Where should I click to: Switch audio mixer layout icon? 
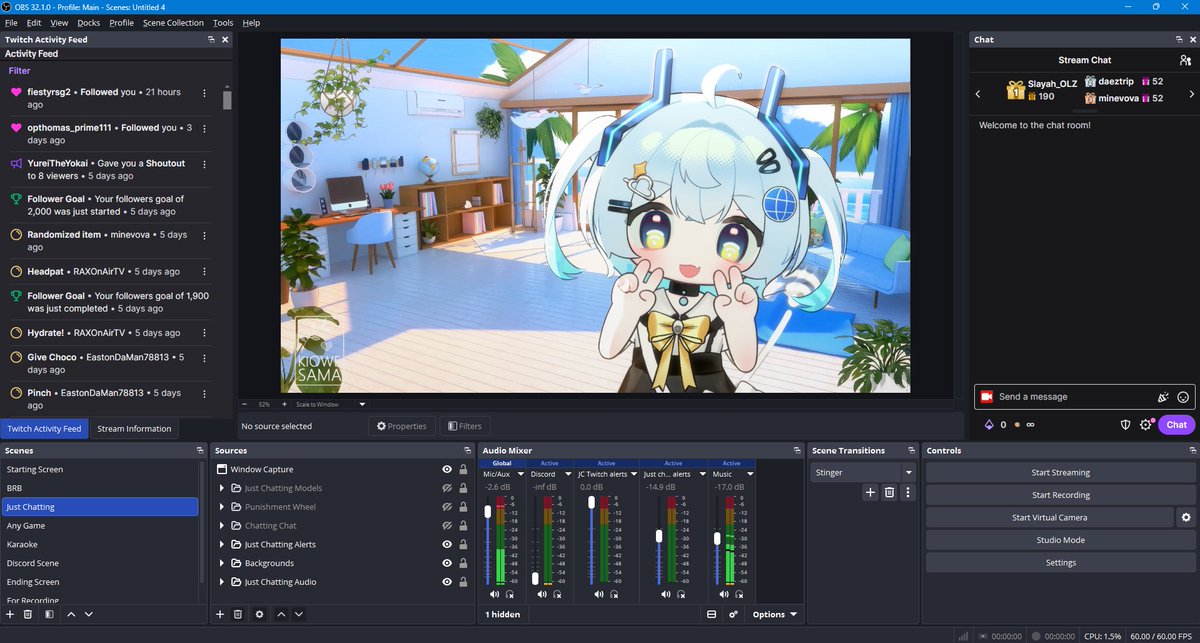click(x=712, y=614)
